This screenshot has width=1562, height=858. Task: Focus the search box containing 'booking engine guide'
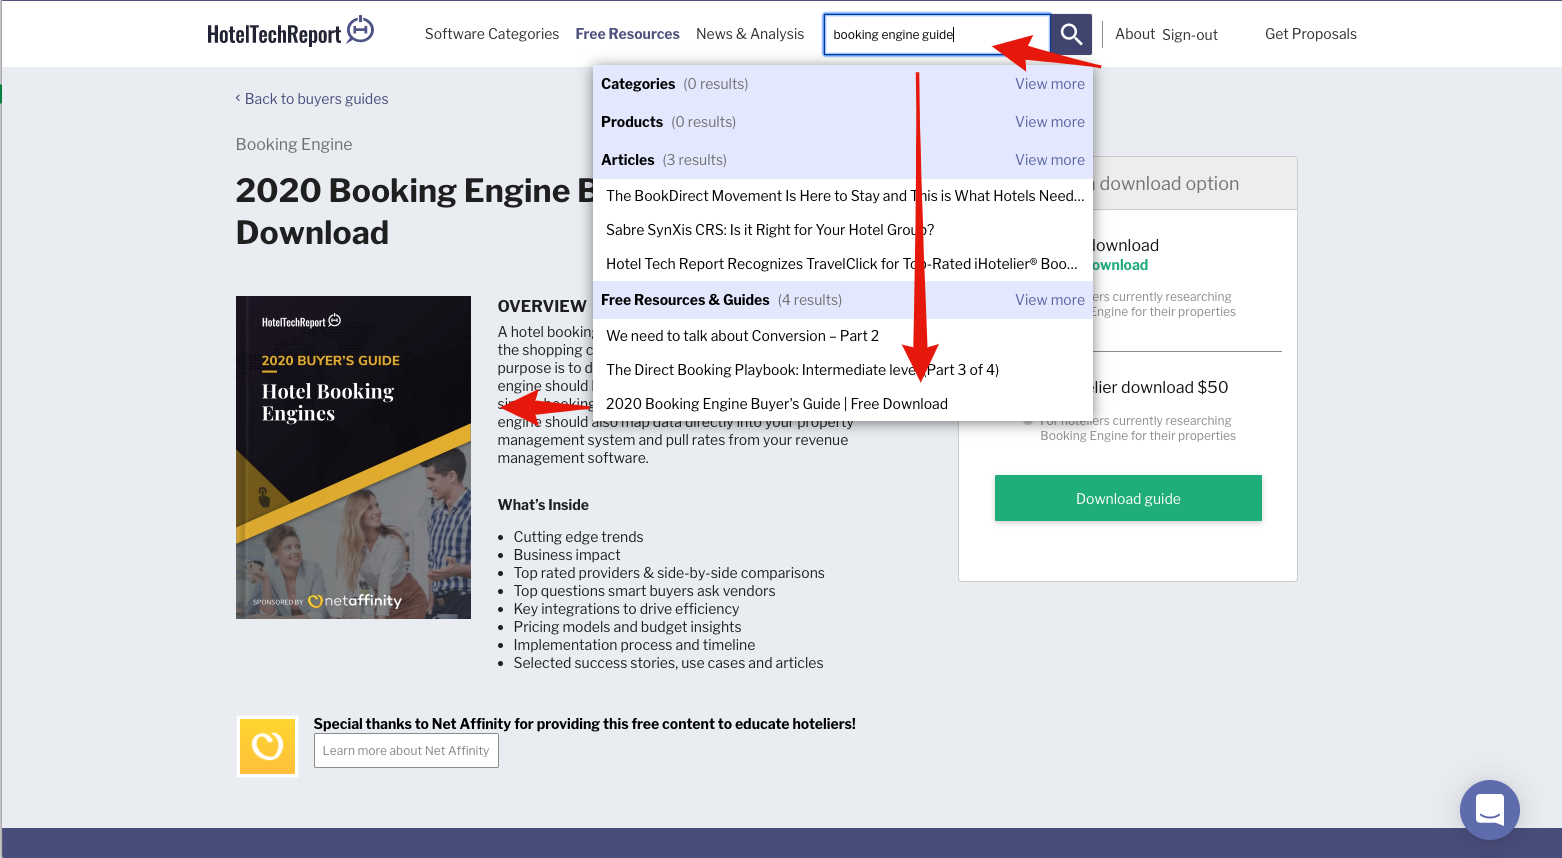(937, 34)
